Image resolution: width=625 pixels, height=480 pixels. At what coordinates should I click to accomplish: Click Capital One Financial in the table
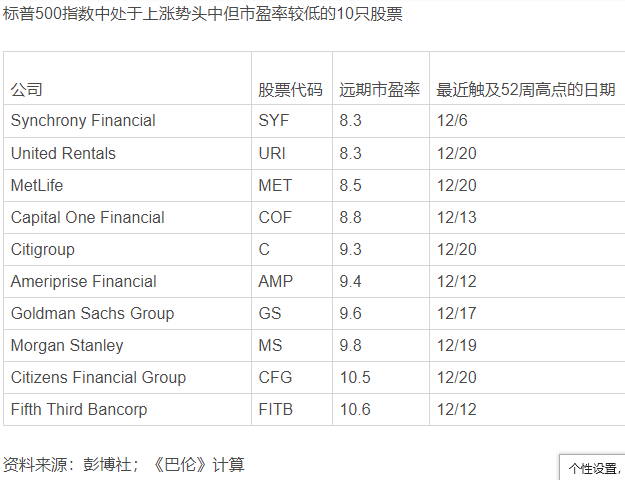[x=87, y=217]
